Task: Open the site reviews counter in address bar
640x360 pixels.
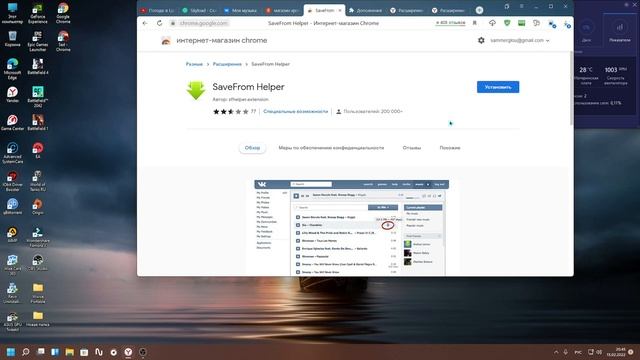Action: pyautogui.click(x=450, y=23)
